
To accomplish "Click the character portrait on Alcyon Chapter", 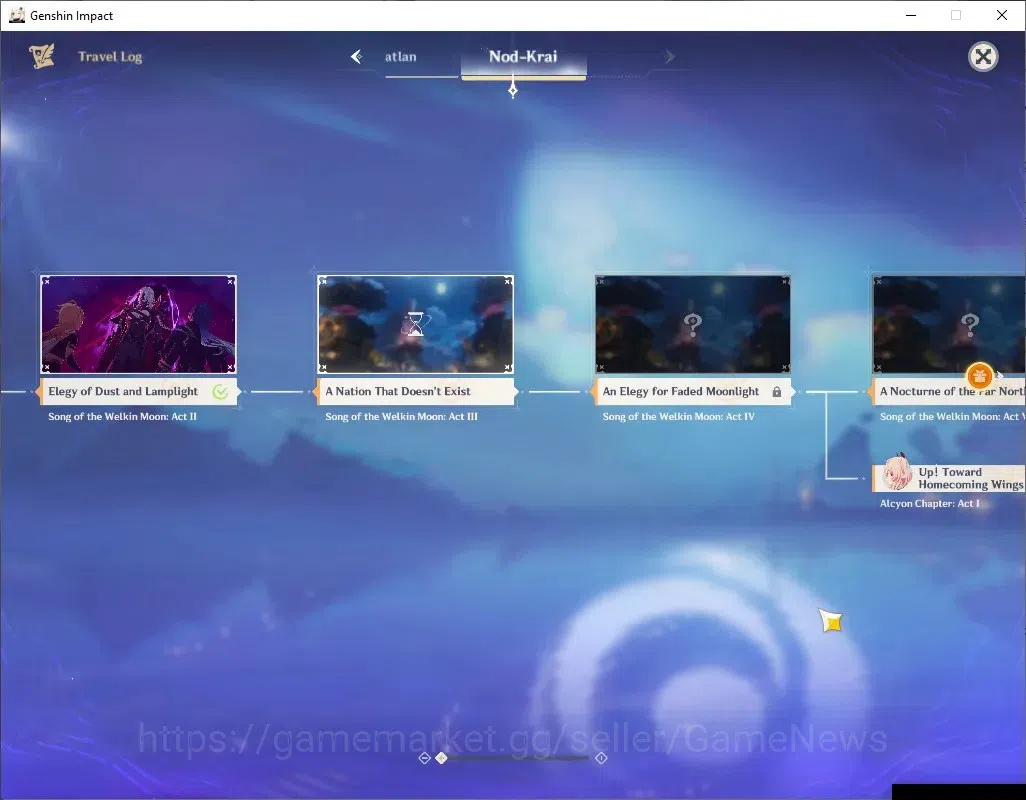I will click(x=896, y=474).
